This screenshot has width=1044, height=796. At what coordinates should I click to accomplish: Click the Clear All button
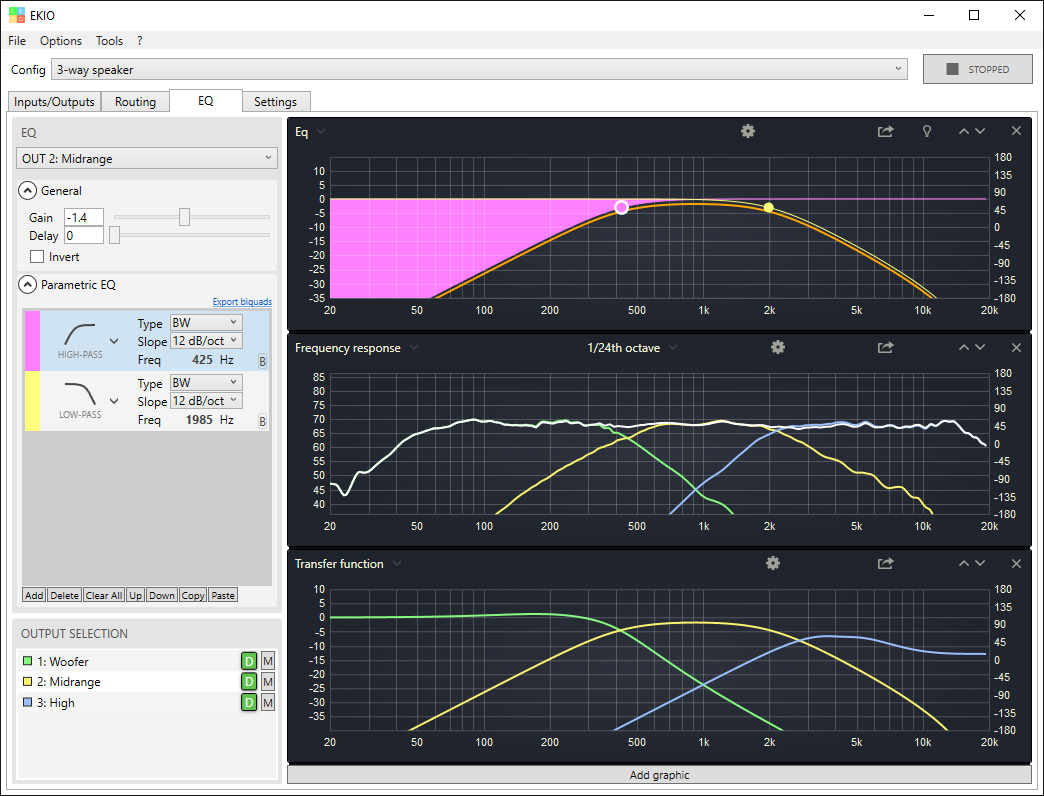104,595
